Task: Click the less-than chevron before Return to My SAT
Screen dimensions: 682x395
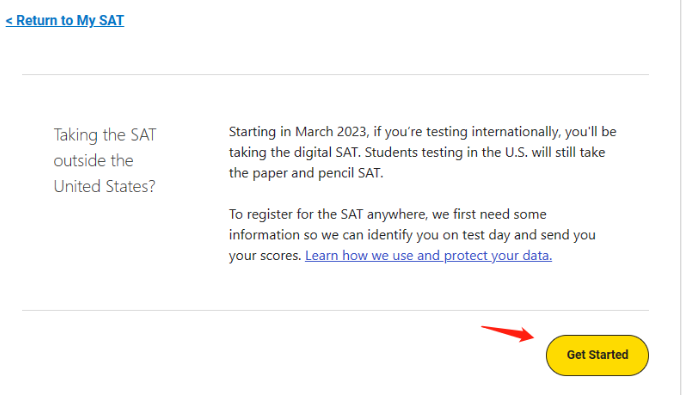Action: [x=9, y=20]
